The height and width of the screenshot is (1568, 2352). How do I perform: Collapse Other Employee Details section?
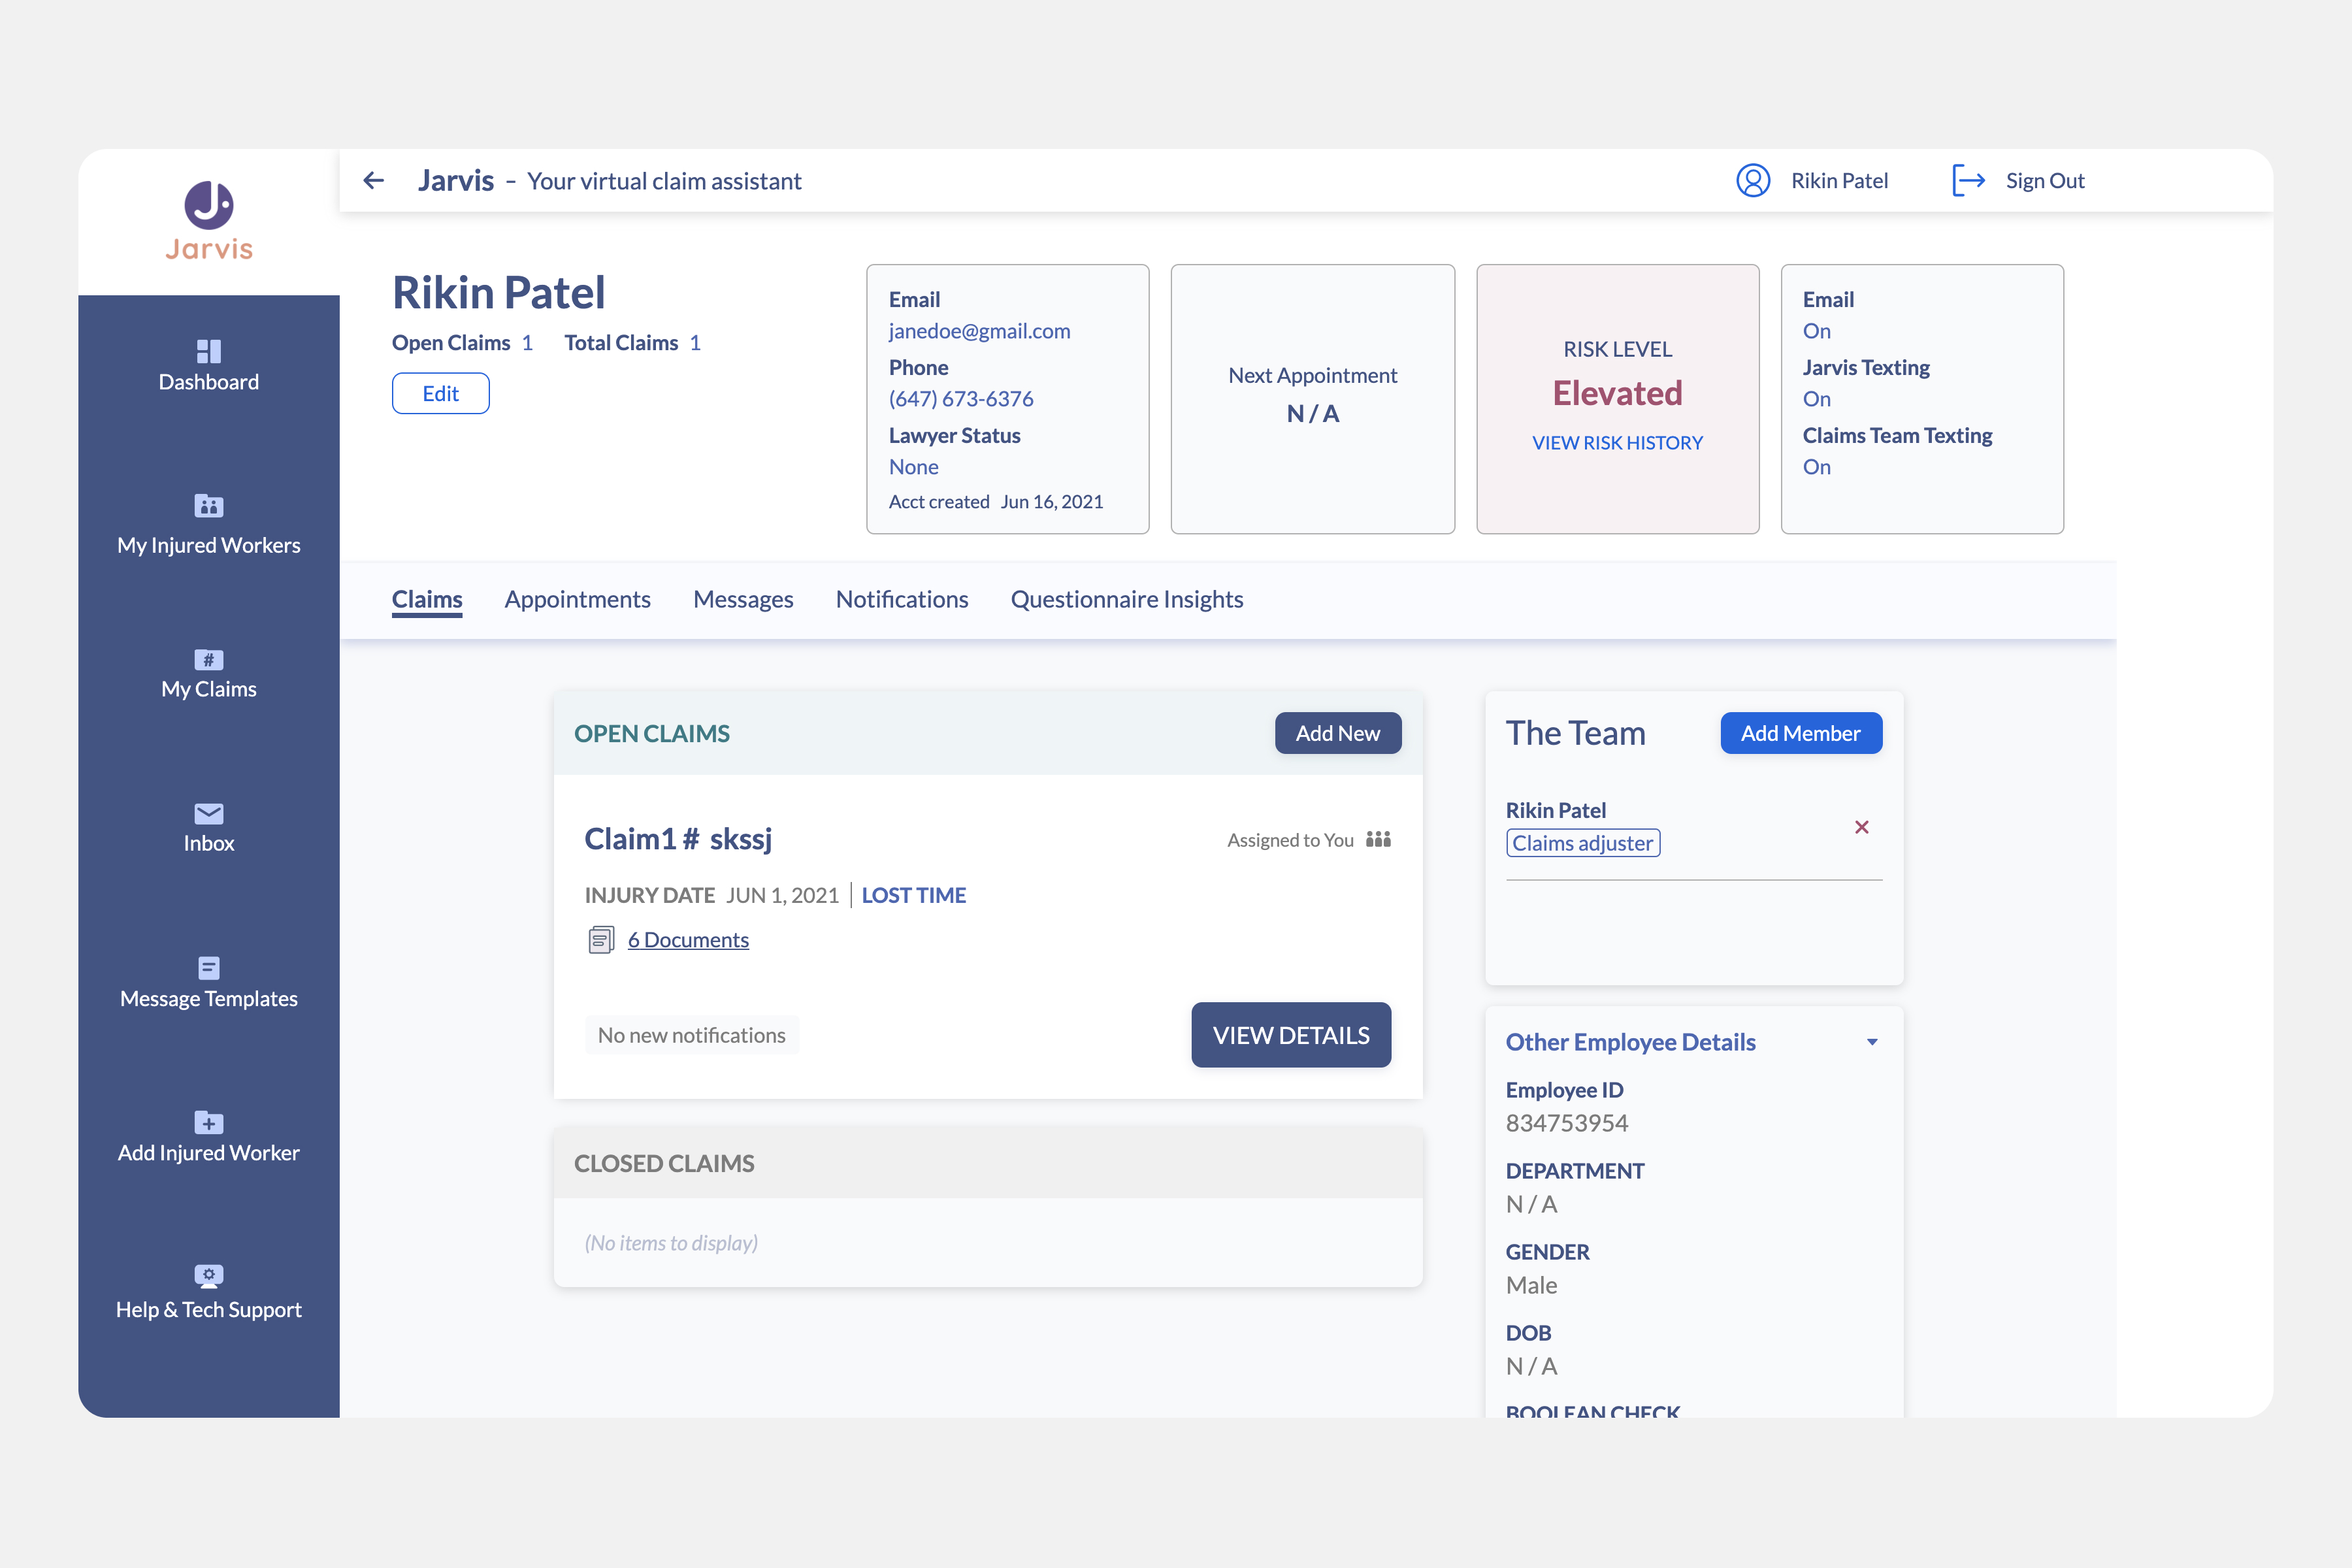point(1872,1042)
